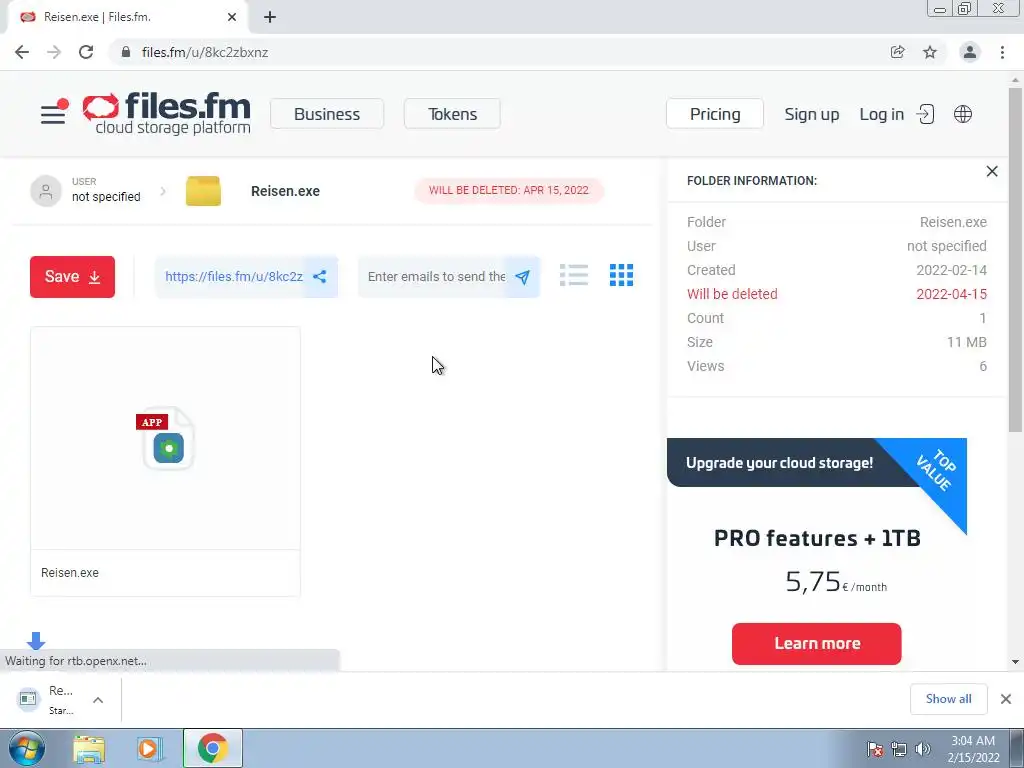Click Log in link

(x=882, y=114)
